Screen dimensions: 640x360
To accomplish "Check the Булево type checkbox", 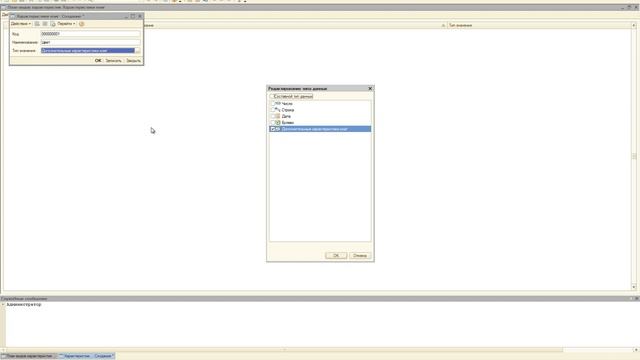I will (272, 122).
